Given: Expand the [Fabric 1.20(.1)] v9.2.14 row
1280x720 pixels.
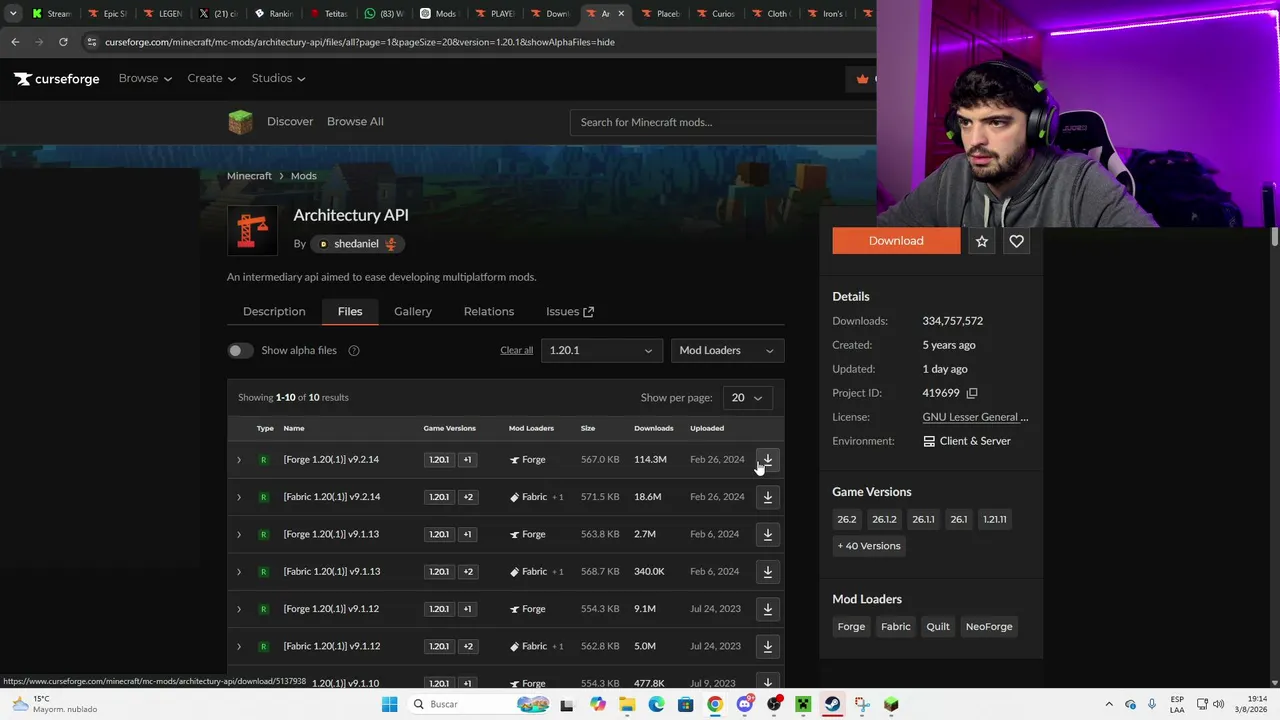Looking at the screenshot, I should click(239, 497).
